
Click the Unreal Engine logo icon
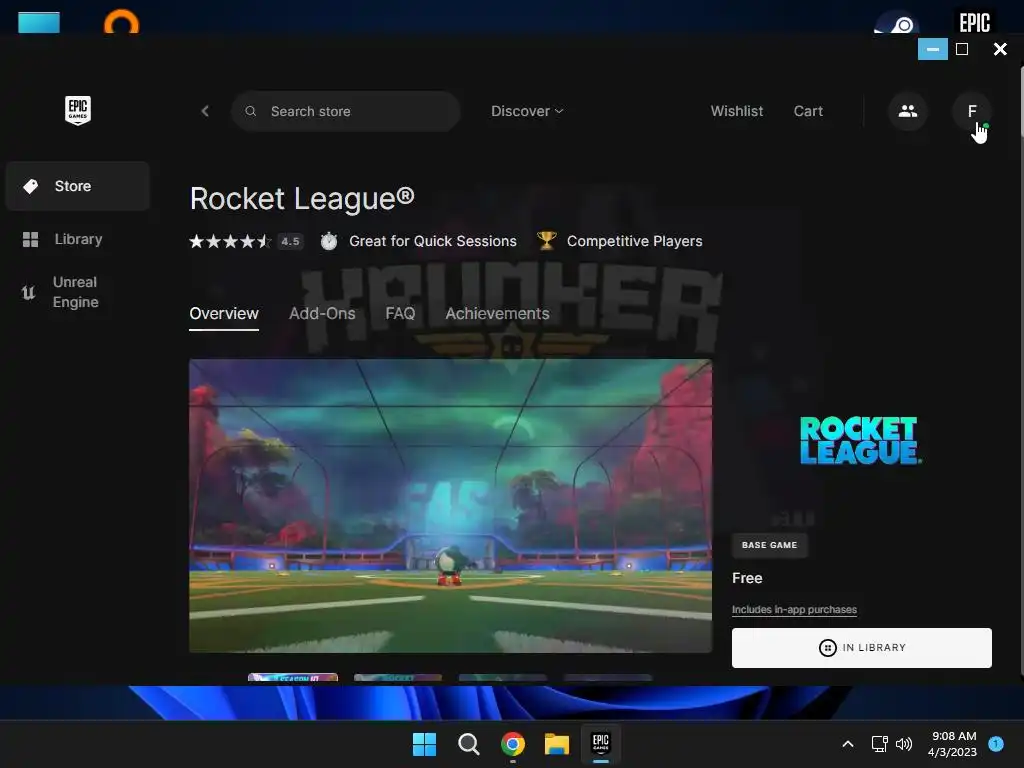coord(28,292)
